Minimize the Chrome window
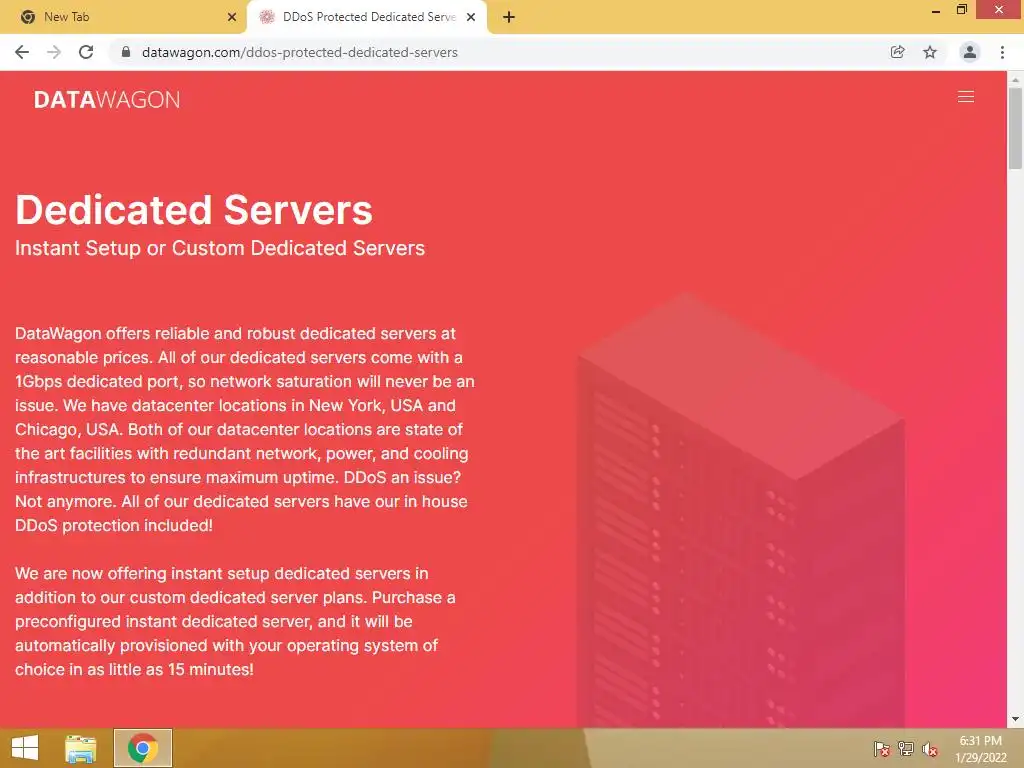This screenshot has height=768, width=1024. (x=936, y=10)
